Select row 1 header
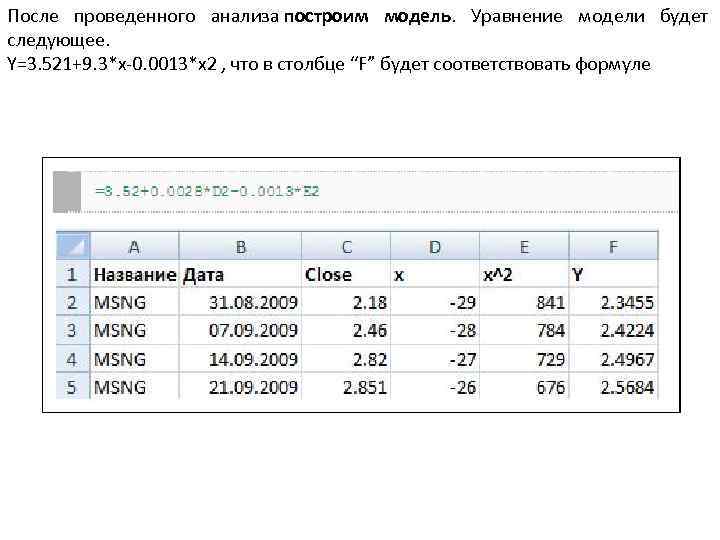The image size is (720, 540). (x=73, y=275)
